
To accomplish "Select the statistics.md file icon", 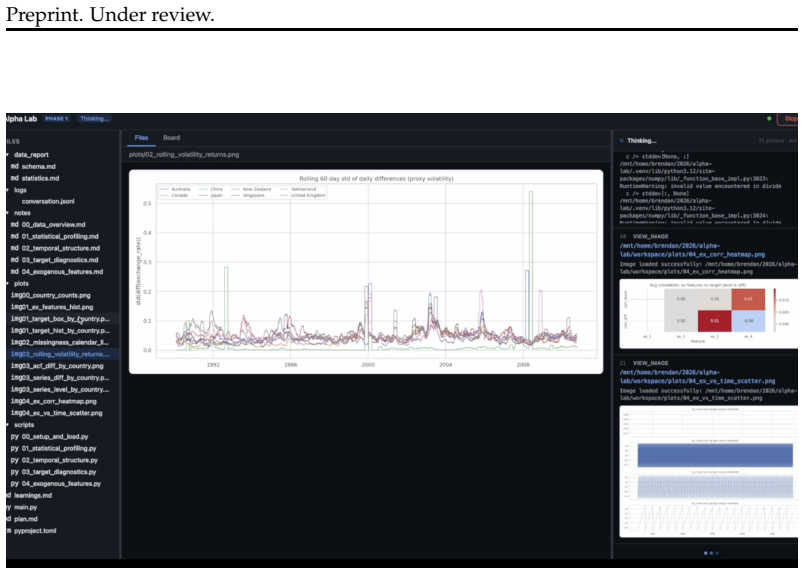I will [x=14, y=179].
